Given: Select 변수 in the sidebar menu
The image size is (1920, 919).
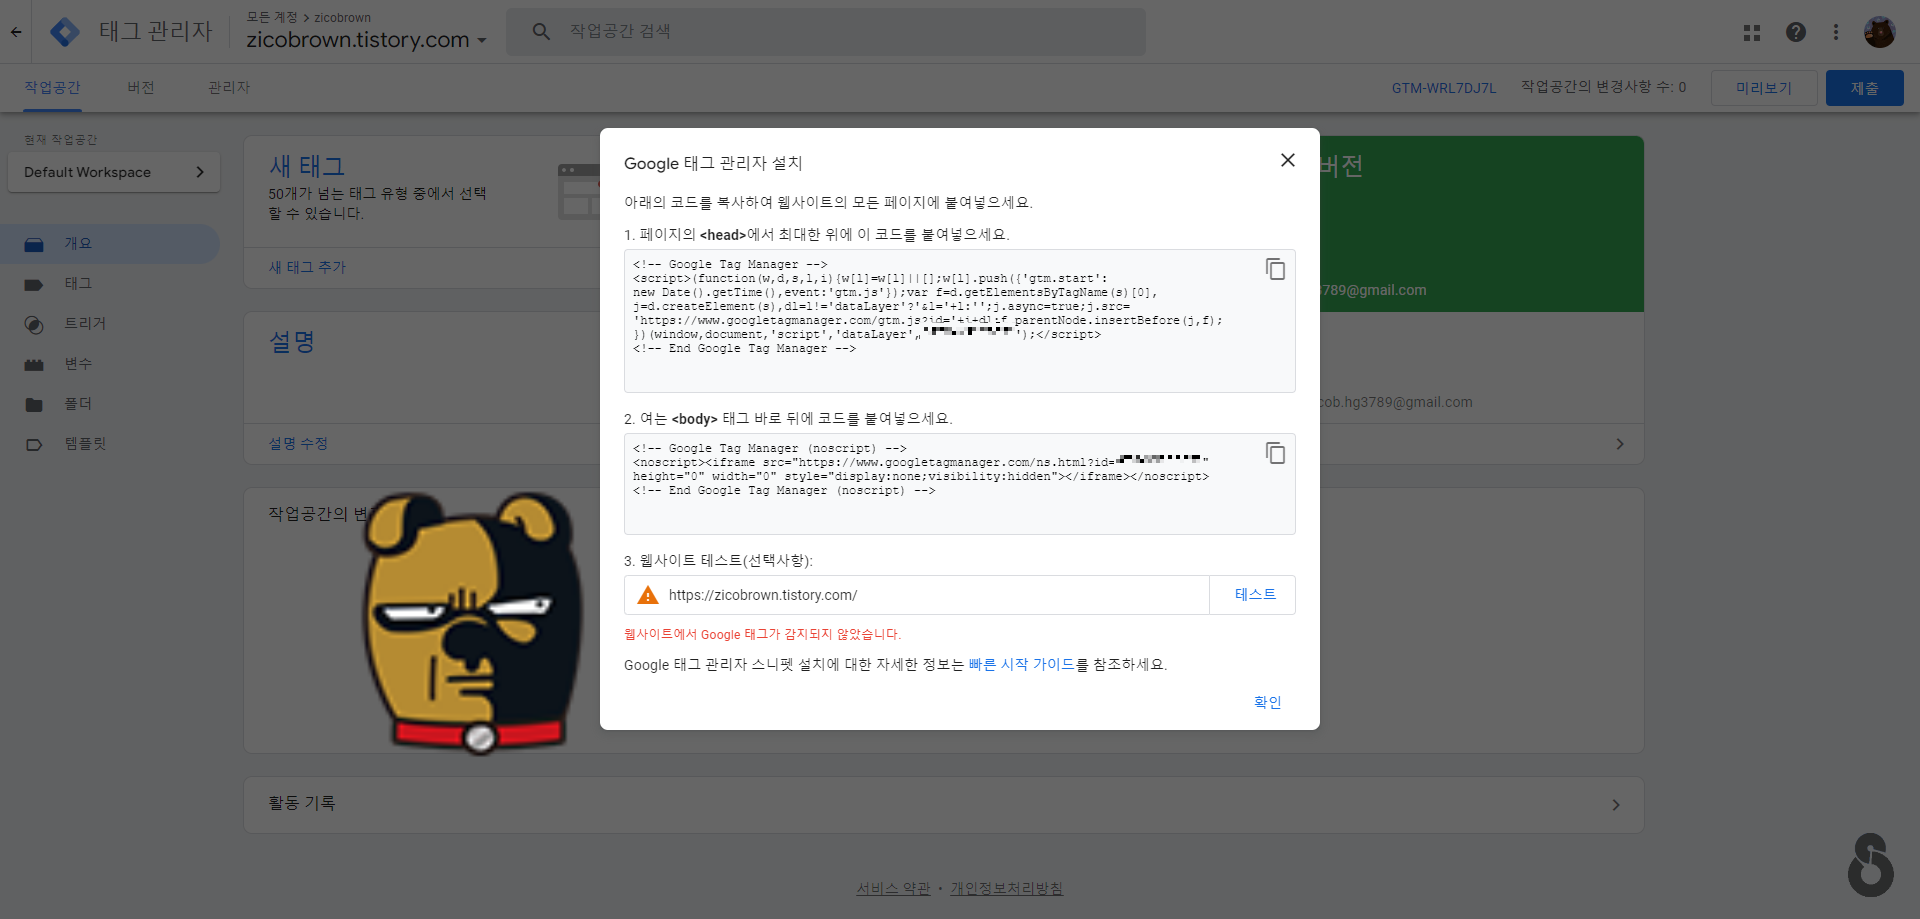Looking at the screenshot, I should click(78, 364).
